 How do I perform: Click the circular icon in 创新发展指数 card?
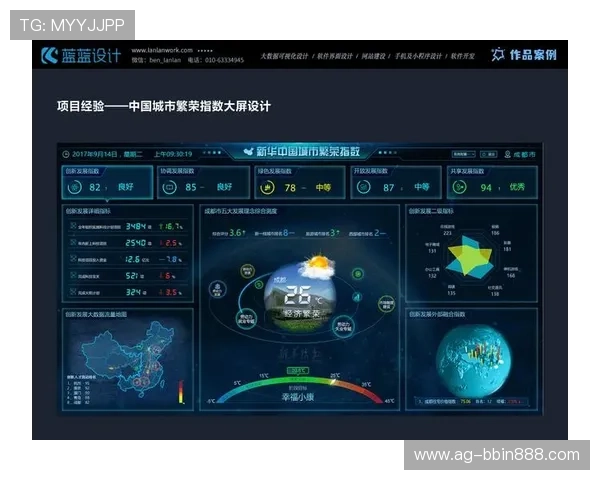point(75,187)
